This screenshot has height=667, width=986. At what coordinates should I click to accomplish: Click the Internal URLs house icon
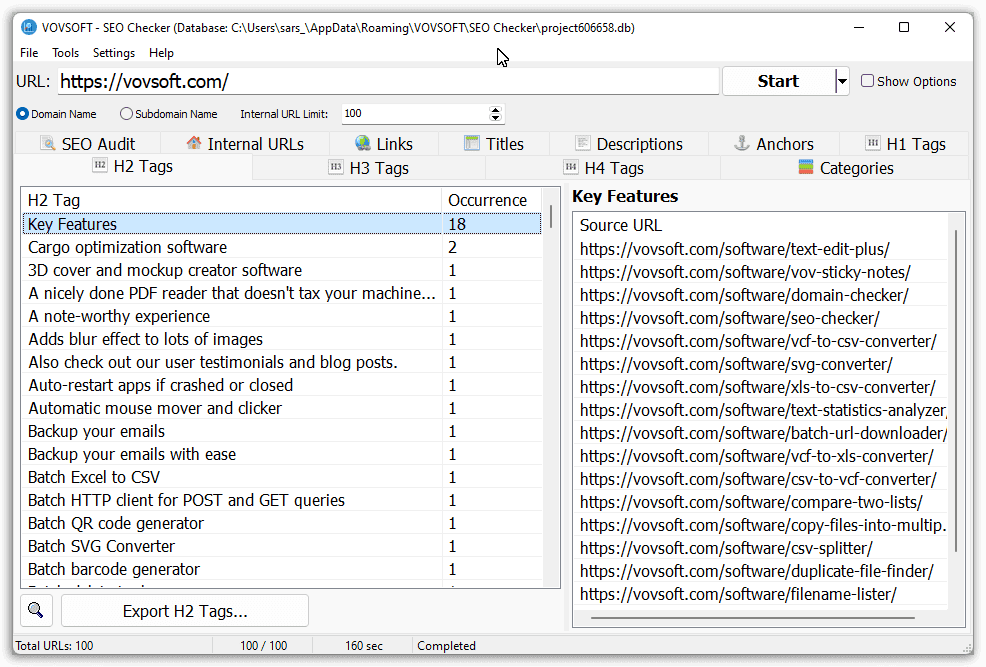pos(194,143)
